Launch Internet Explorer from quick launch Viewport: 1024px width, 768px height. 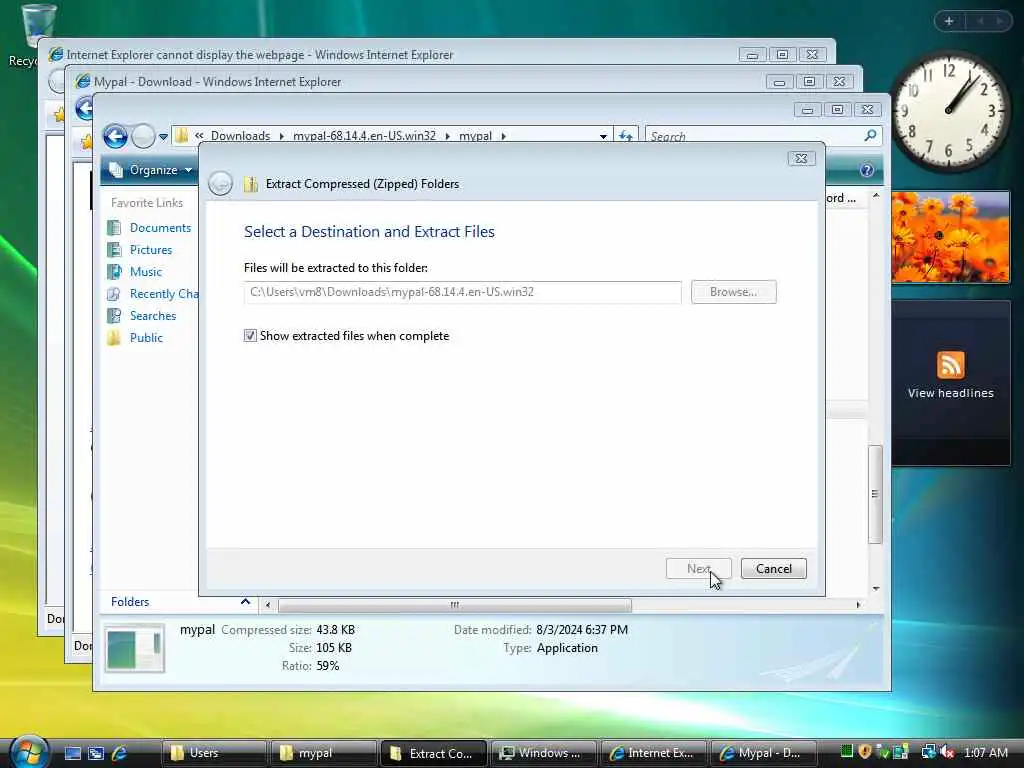120,753
